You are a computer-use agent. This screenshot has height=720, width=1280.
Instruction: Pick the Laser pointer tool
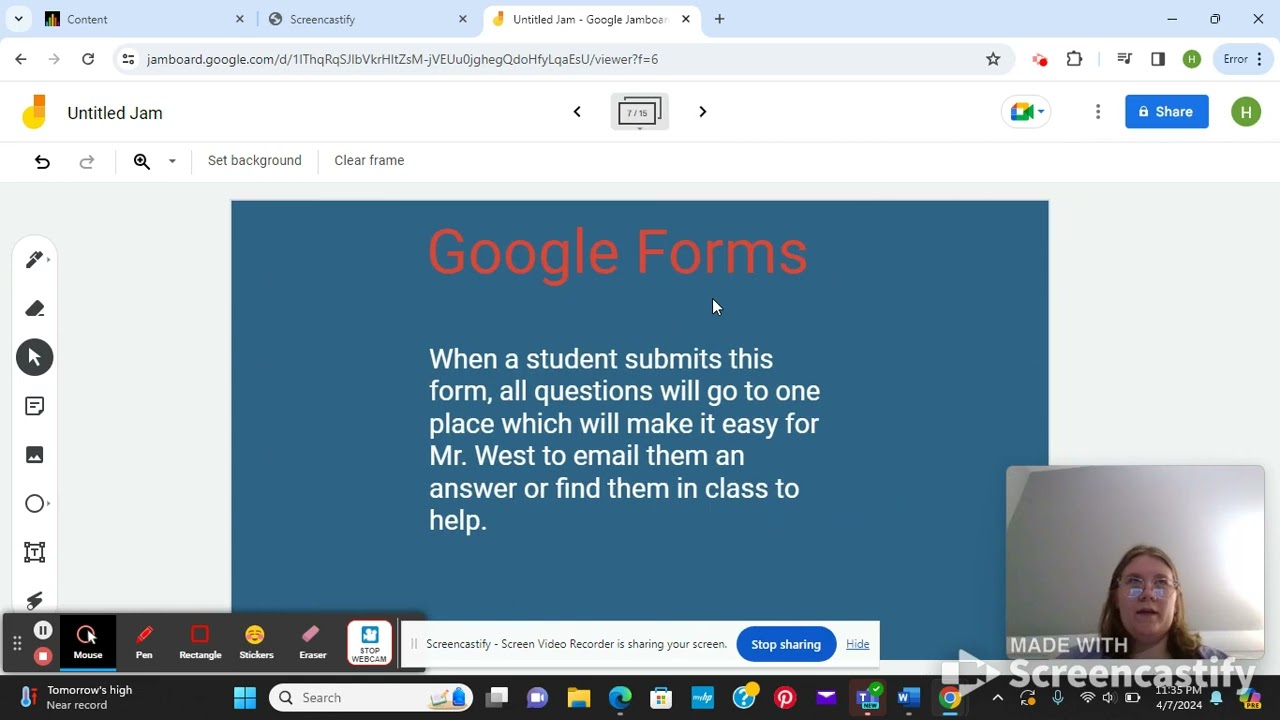(x=35, y=600)
